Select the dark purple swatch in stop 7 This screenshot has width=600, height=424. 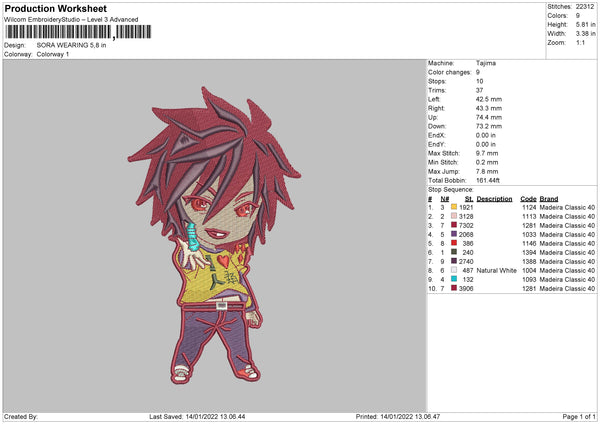click(x=454, y=261)
